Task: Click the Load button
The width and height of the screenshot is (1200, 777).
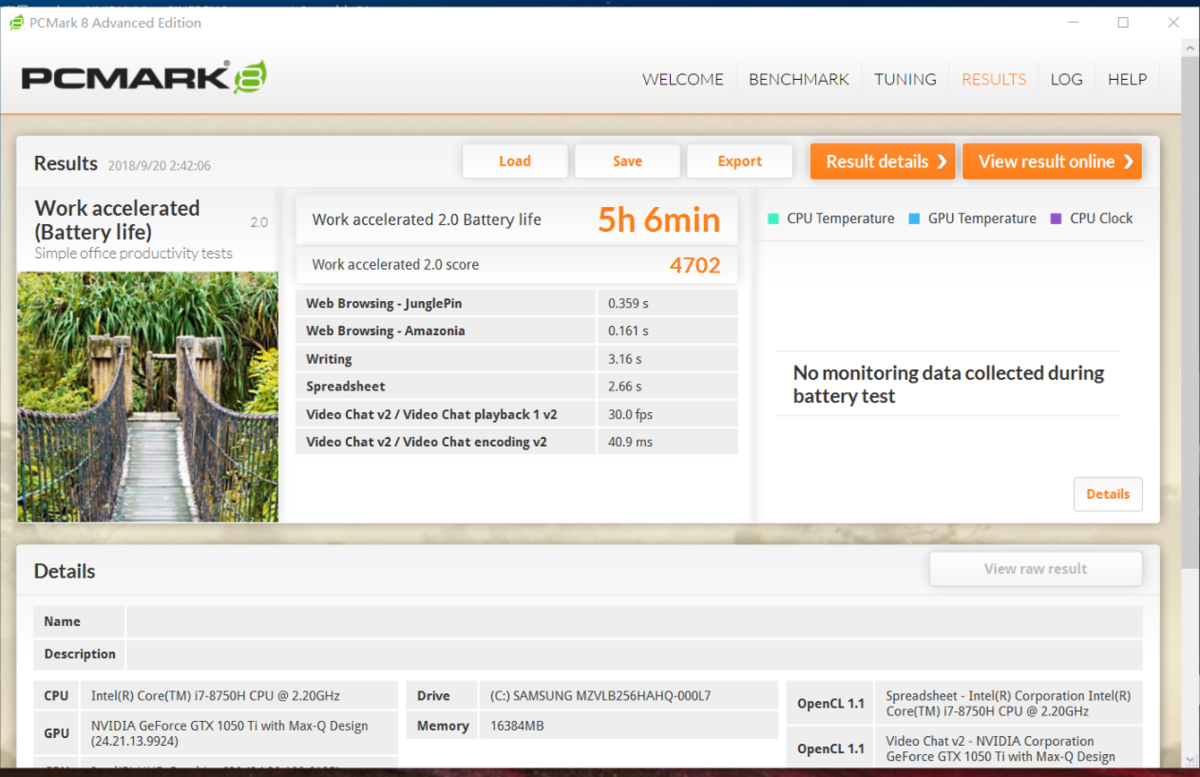Action: point(515,161)
